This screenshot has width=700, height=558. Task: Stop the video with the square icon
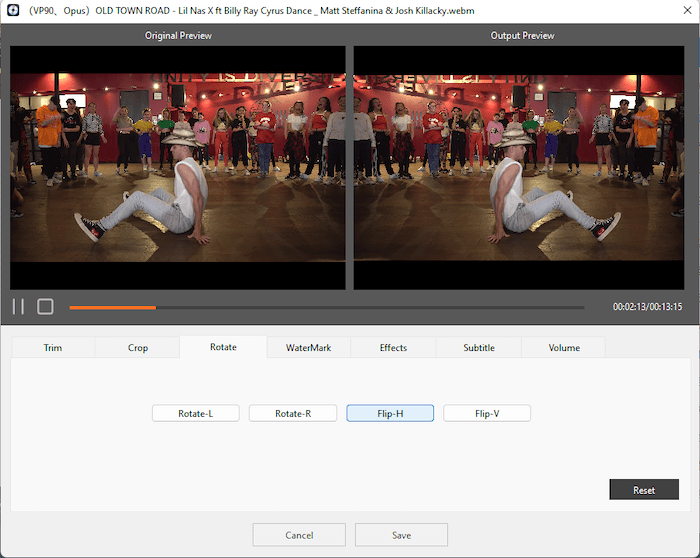45,307
